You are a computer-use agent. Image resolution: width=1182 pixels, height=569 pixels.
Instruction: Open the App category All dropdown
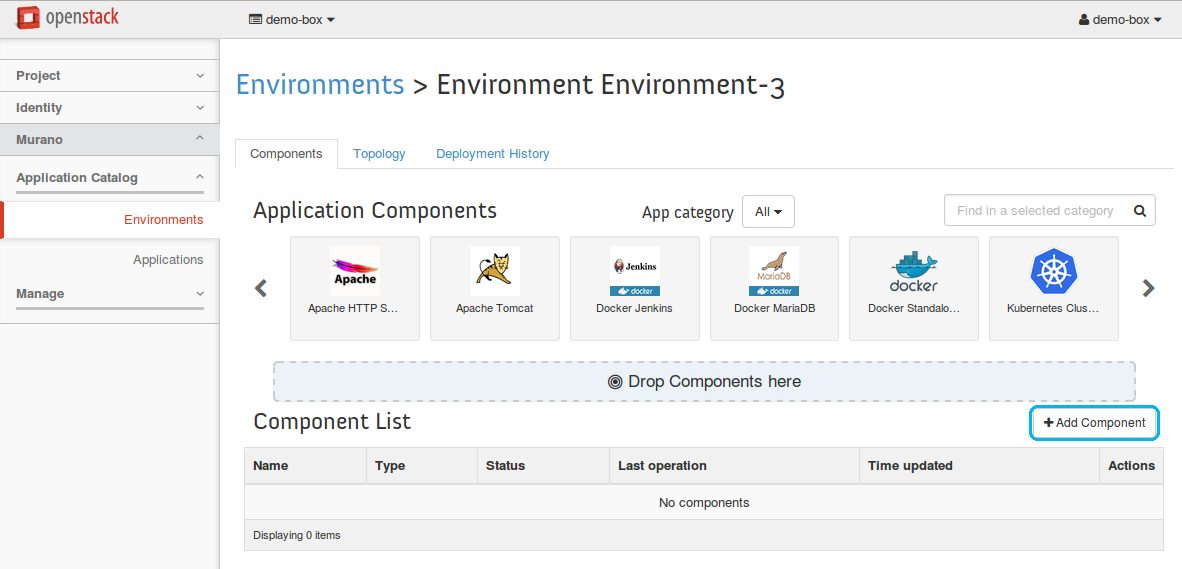[768, 212]
